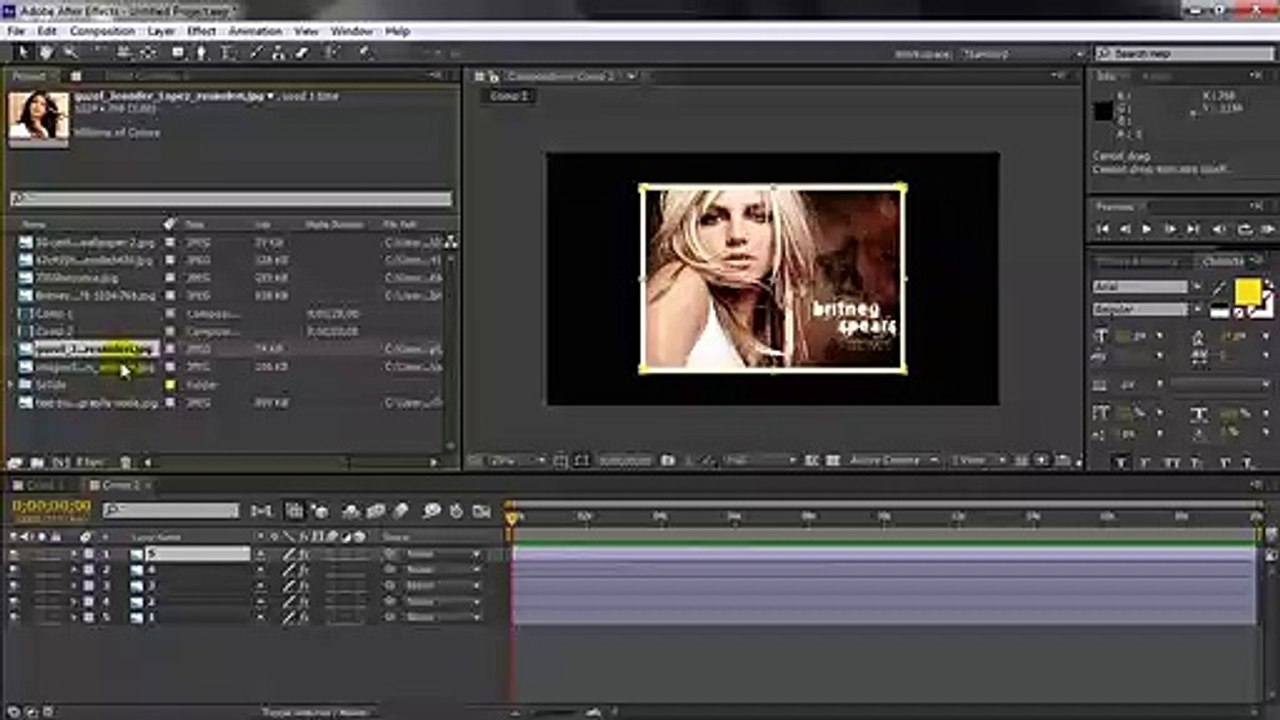Viewport: 1280px width, 720px height.
Task: Hide layer 2 with its eye icon
Action: (14, 570)
